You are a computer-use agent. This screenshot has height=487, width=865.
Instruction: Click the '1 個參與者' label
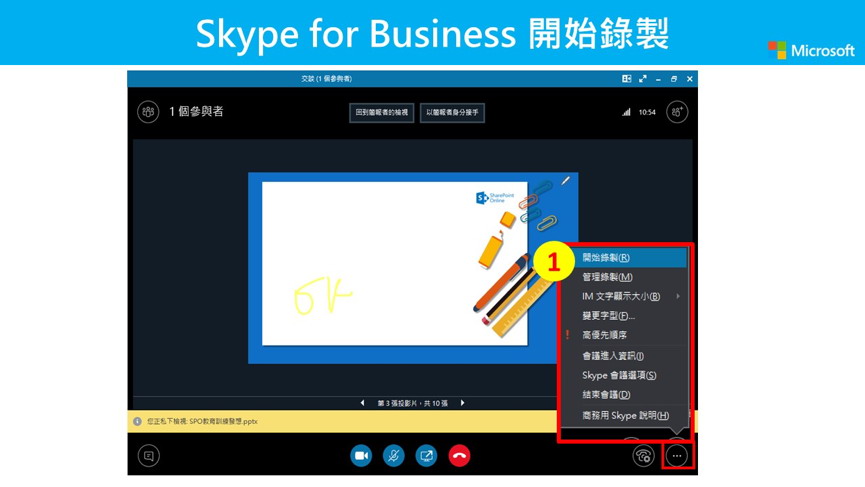tap(196, 111)
